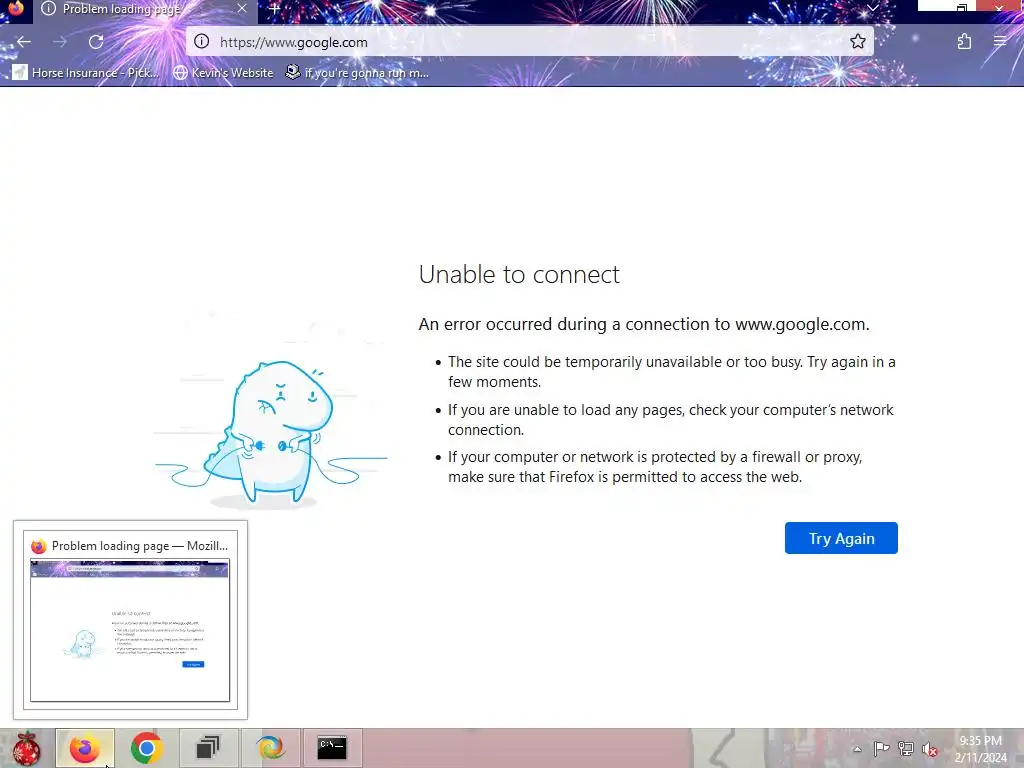Reload the page with the refresh icon
The width and height of the screenshot is (1024, 768).
pos(96,42)
